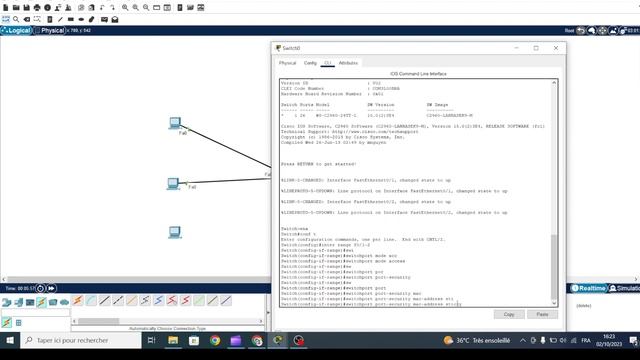Open the Config tab in Switch0 window
This screenshot has width=640, height=360.
point(310,63)
